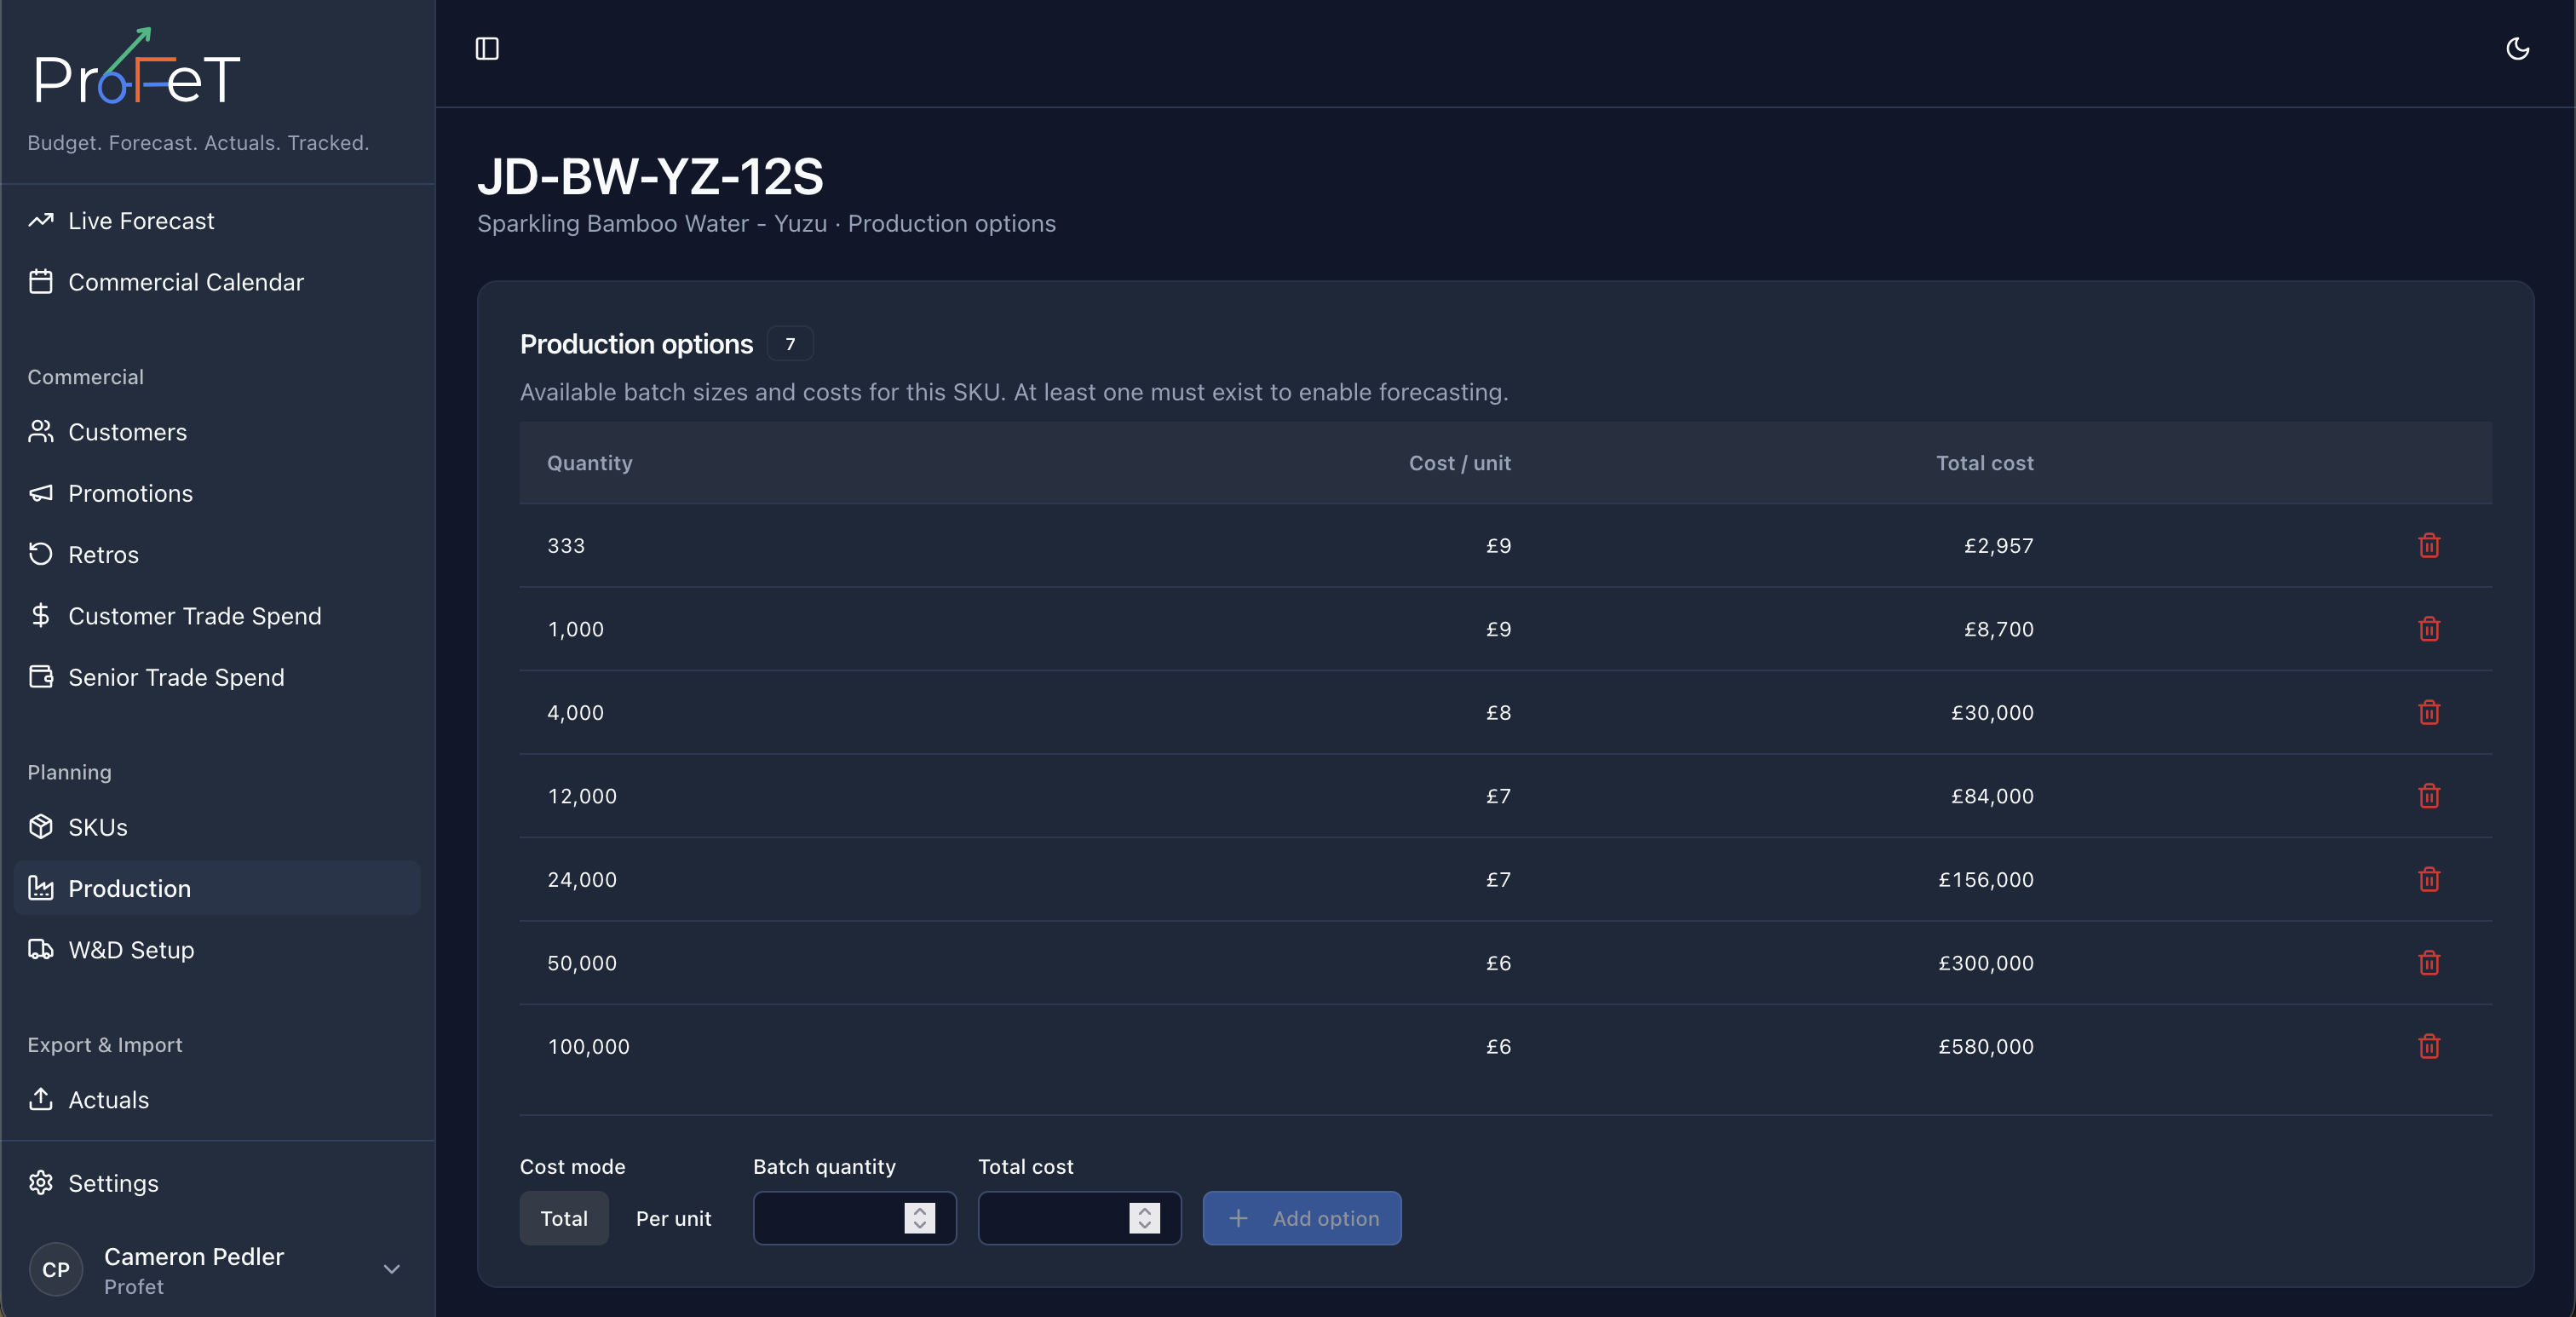Click the £580,000 total cost cell
Screen dimensions: 2576x1317
tap(1986, 1047)
